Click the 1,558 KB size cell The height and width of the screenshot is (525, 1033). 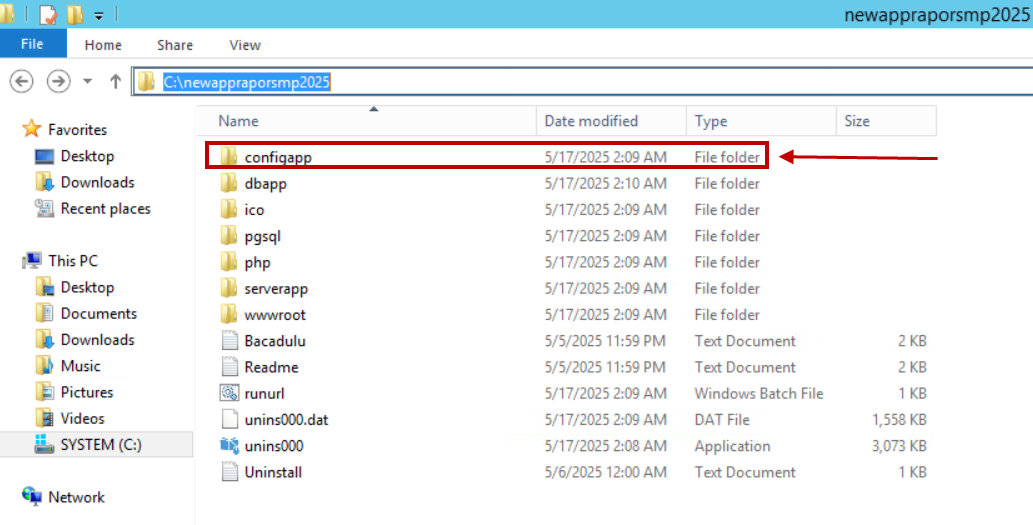pyautogui.click(x=899, y=420)
